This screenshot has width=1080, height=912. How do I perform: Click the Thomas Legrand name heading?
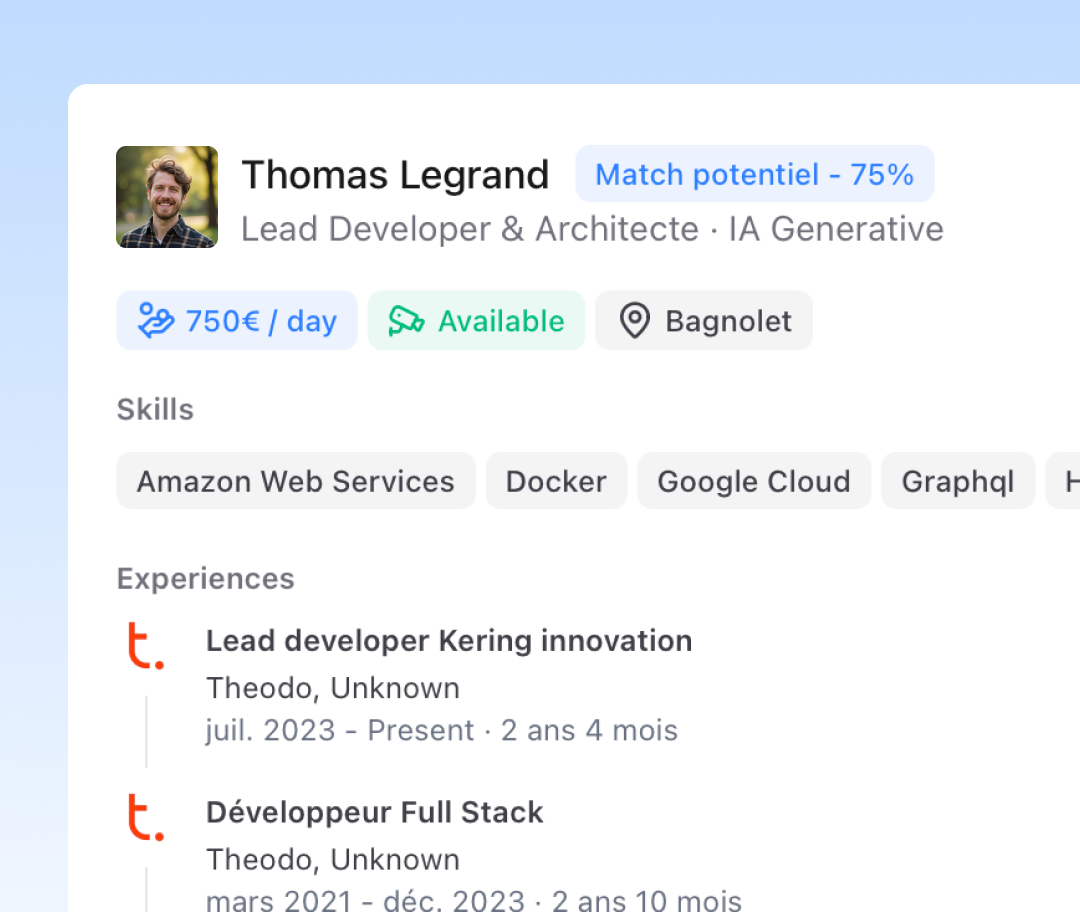pyautogui.click(x=395, y=175)
